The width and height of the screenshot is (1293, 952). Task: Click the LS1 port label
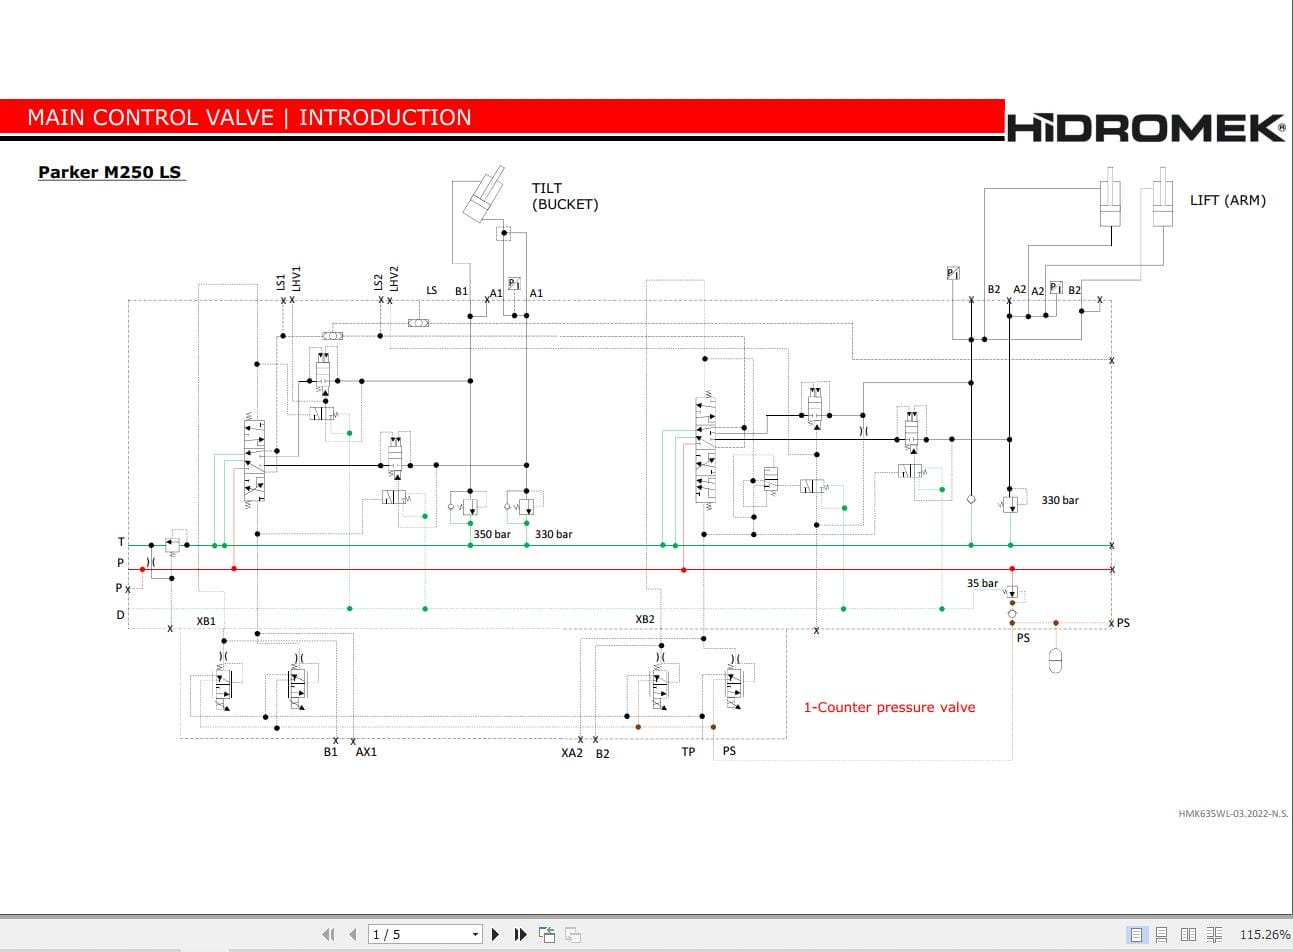coord(281,283)
